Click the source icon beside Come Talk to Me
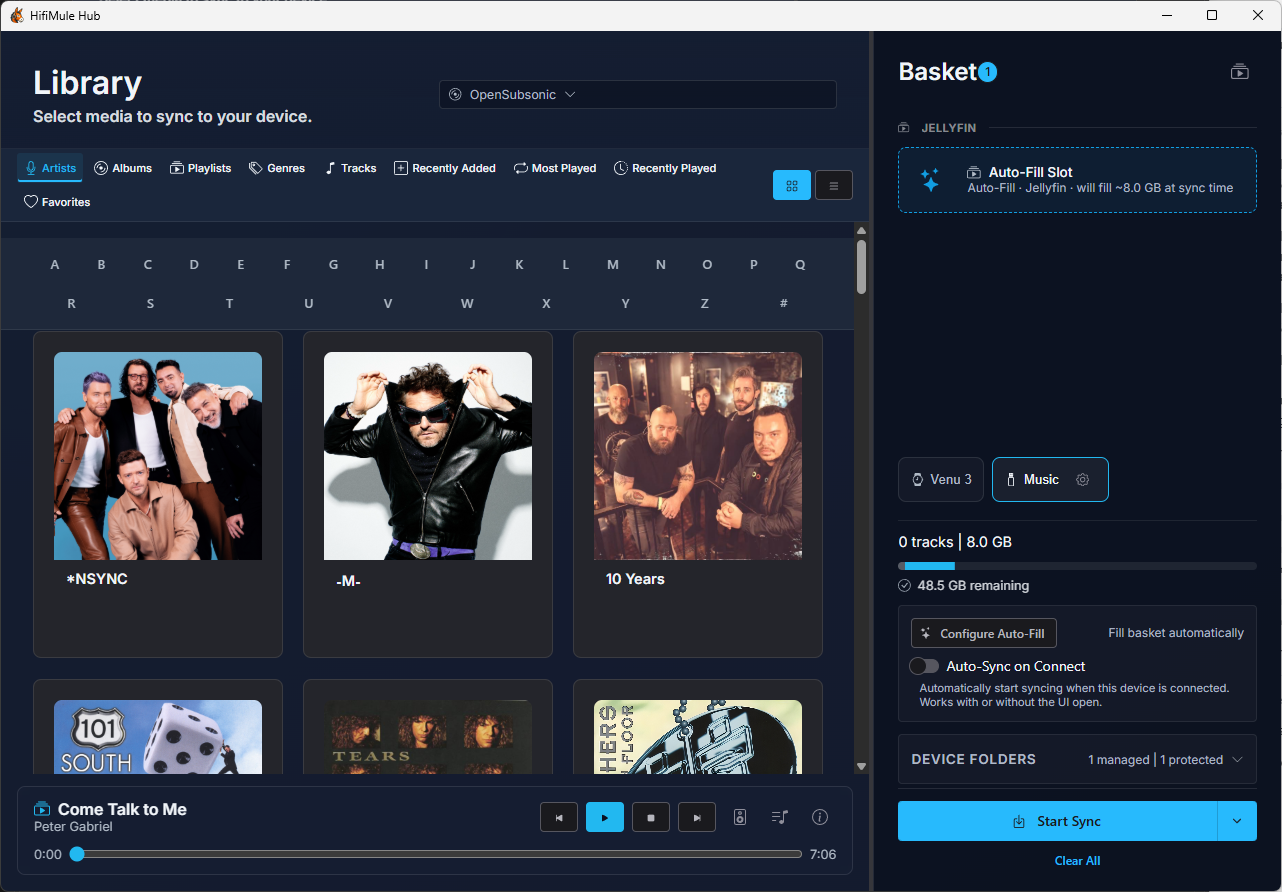The height and width of the screenshot is (892, 1282). tap(42, 809)
